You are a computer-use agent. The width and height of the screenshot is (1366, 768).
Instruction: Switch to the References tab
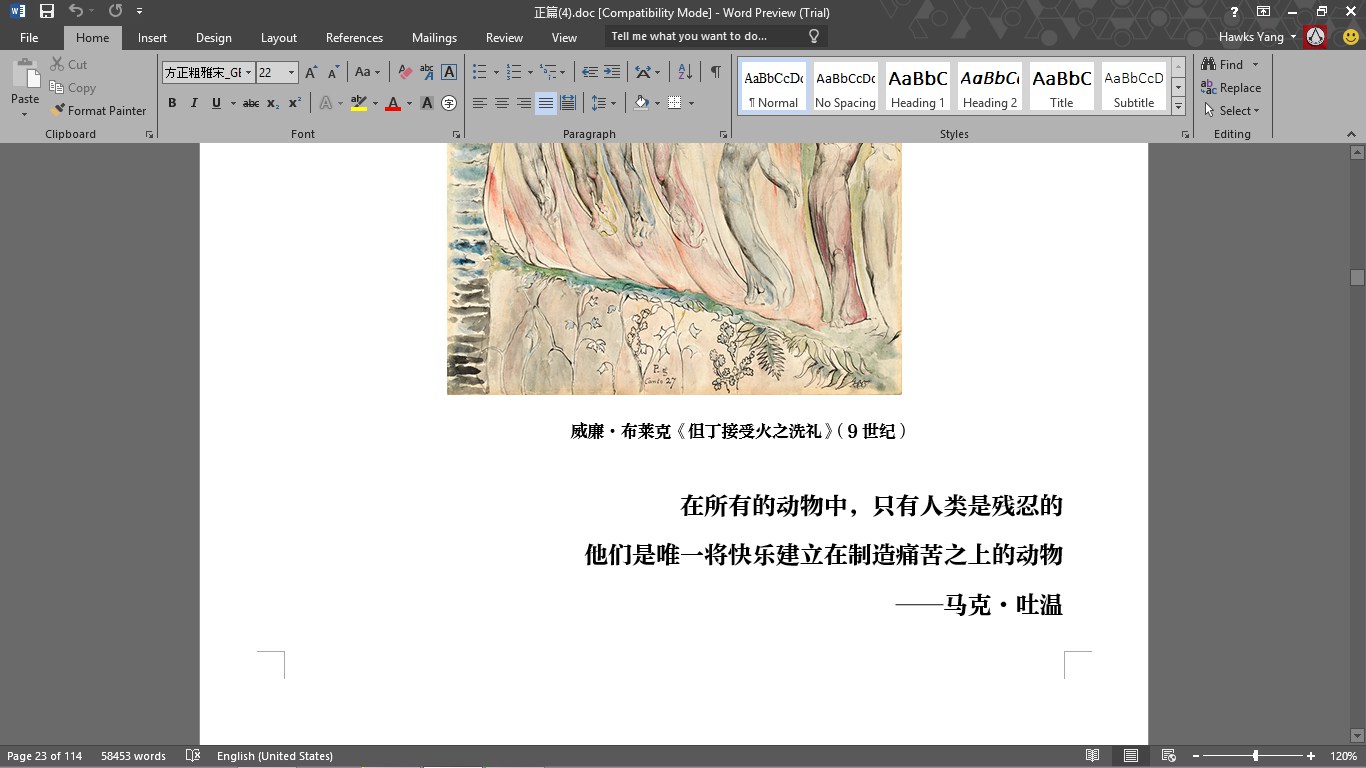[354, 38]
